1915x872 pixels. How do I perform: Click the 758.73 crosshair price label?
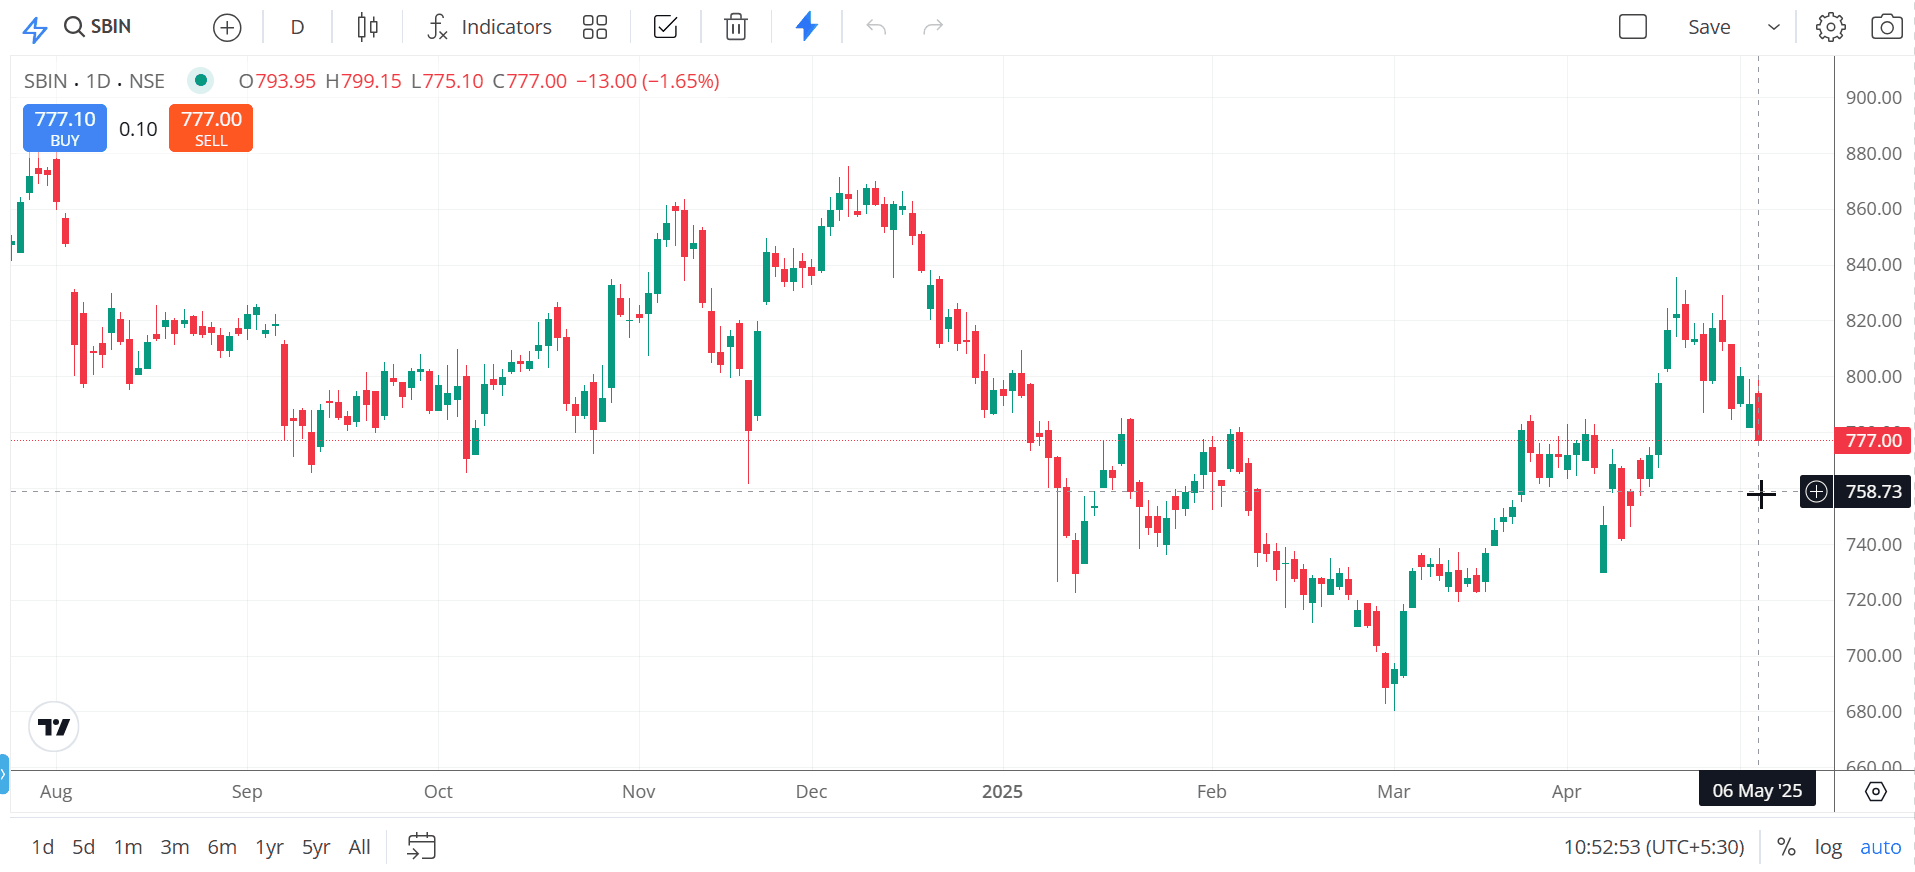pyautogui.click(x=1873, y=492)
